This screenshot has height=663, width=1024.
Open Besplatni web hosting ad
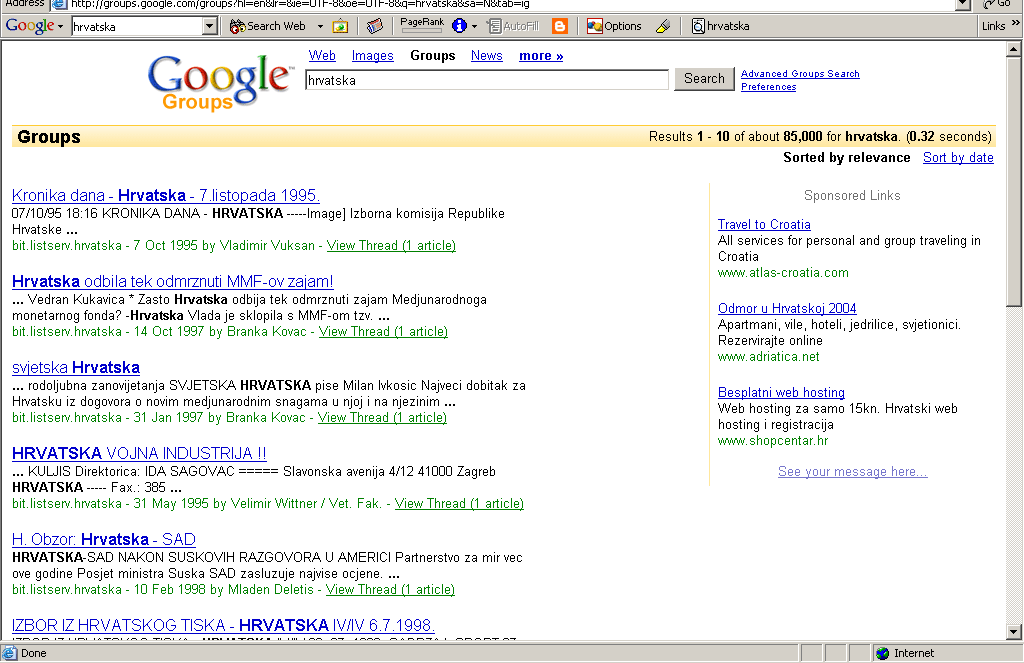[x=781, y=393]
